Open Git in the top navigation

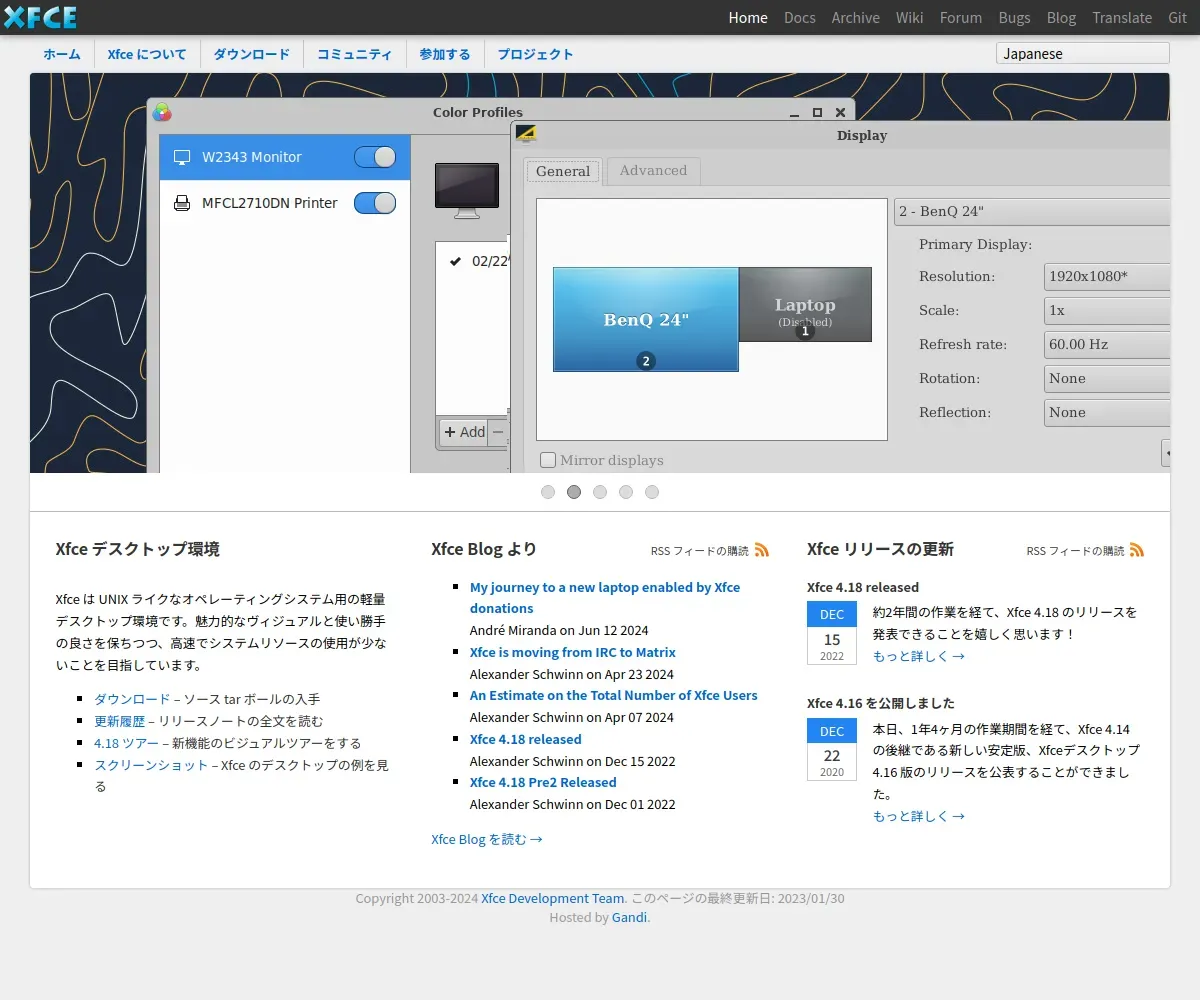(x=1178, y=18)
